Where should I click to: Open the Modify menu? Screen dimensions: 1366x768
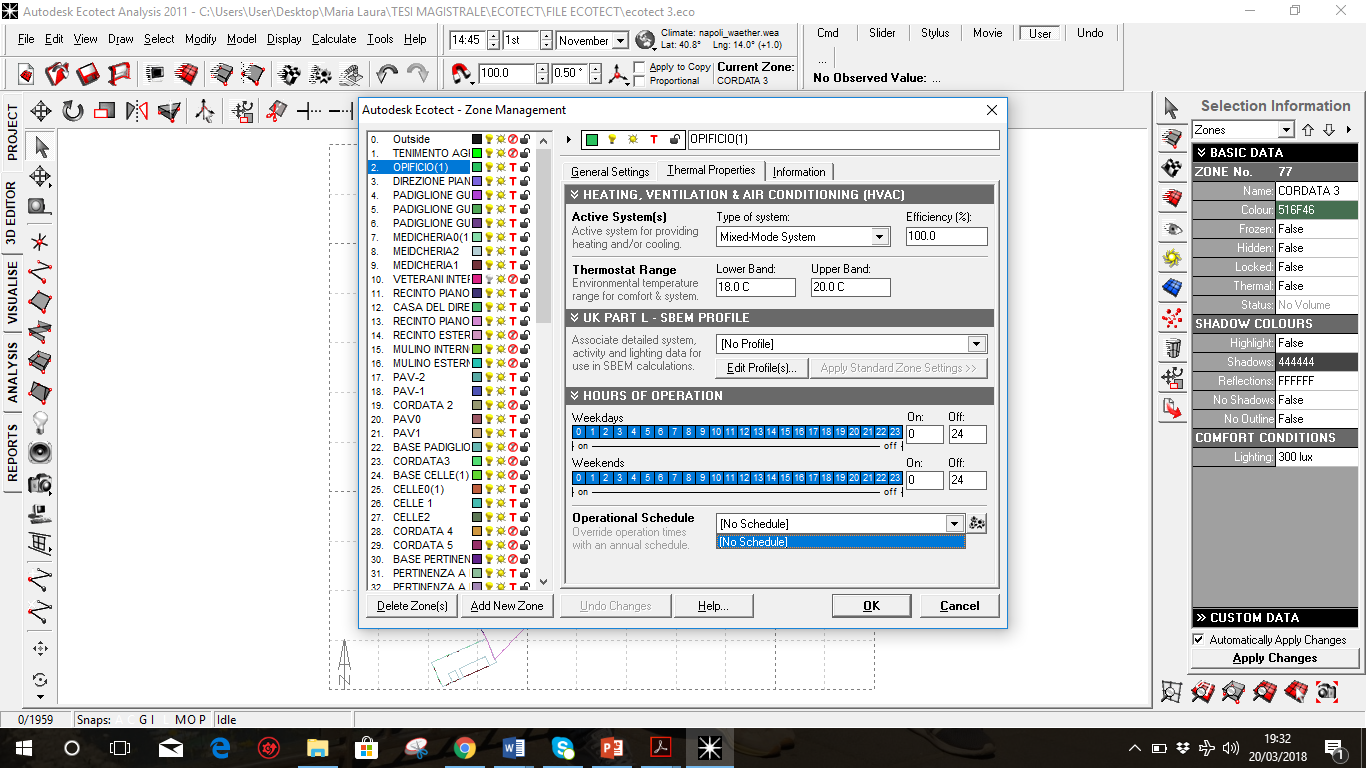click(x=200, y=39)
